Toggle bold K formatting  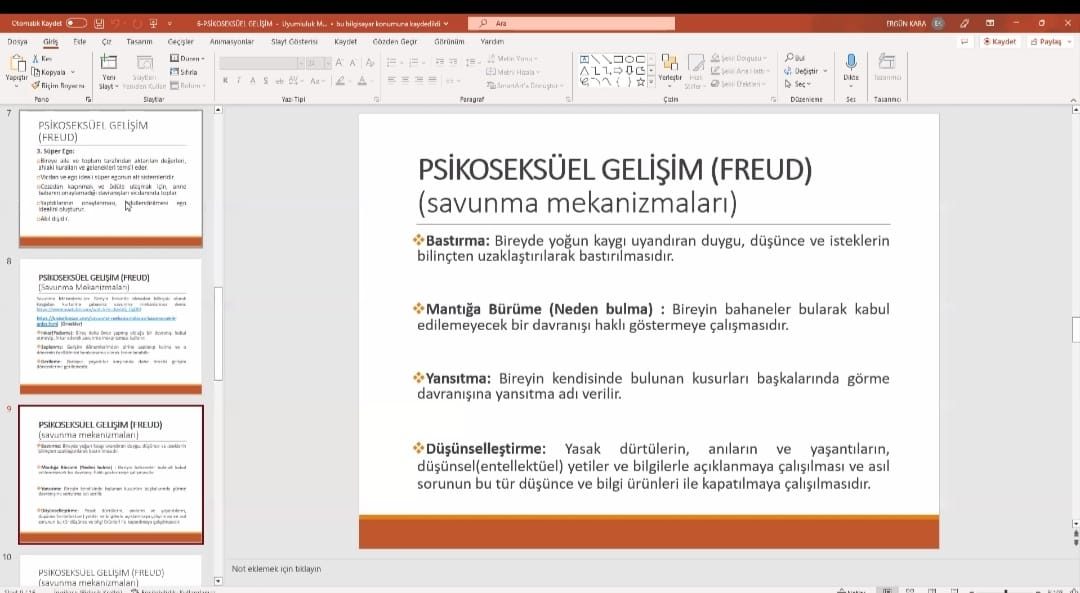[225, 81]
